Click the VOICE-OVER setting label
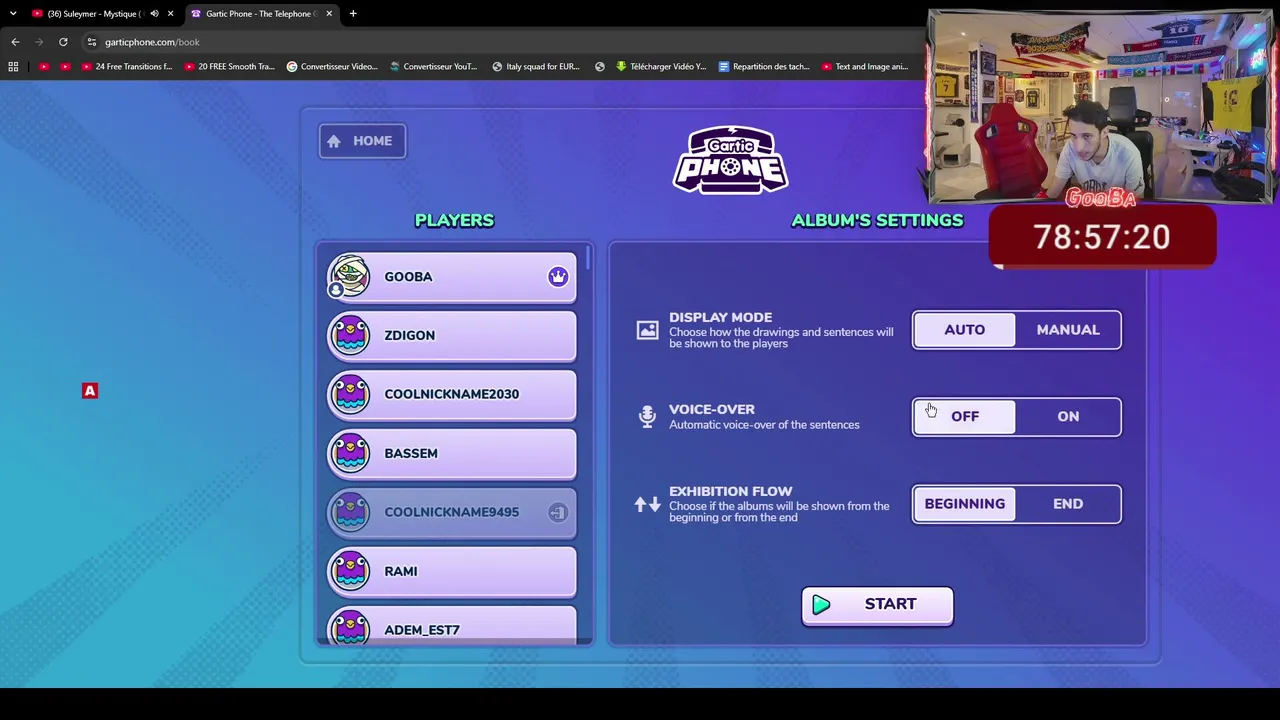The width and height of the screenshot is (1280, 720). point(712,409)
